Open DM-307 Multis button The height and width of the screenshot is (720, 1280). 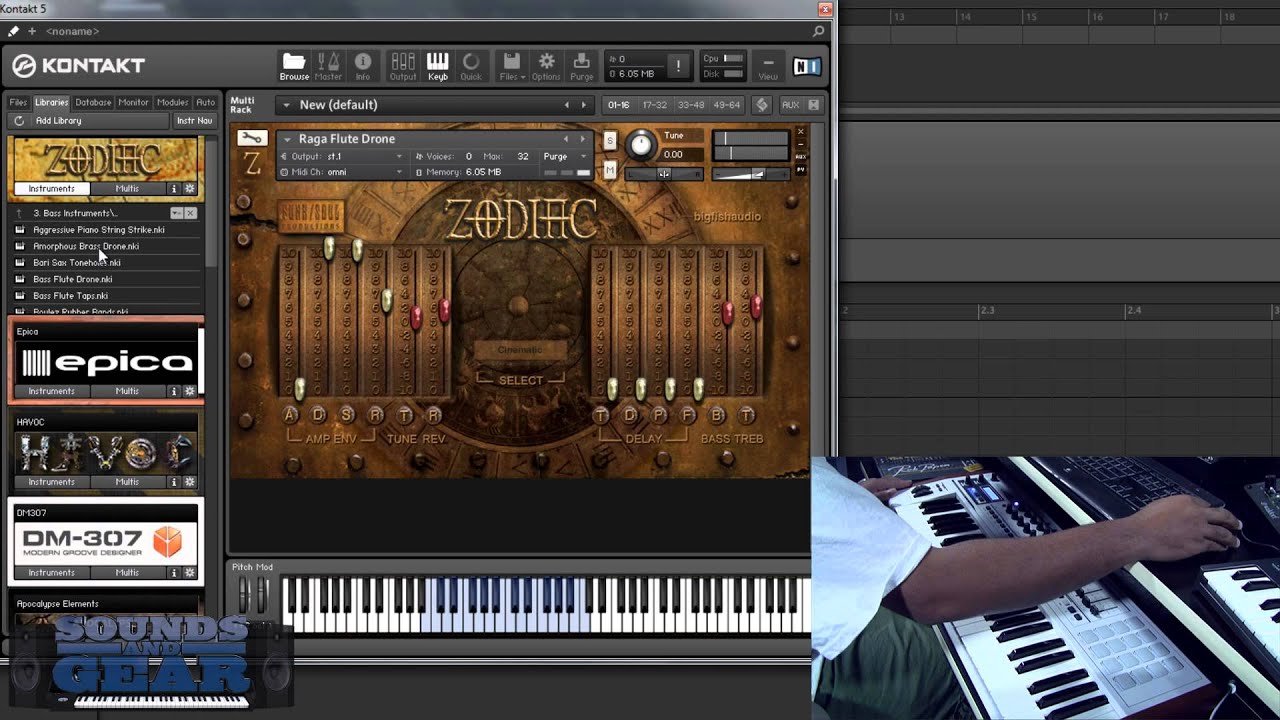click(x=127, y=573)
